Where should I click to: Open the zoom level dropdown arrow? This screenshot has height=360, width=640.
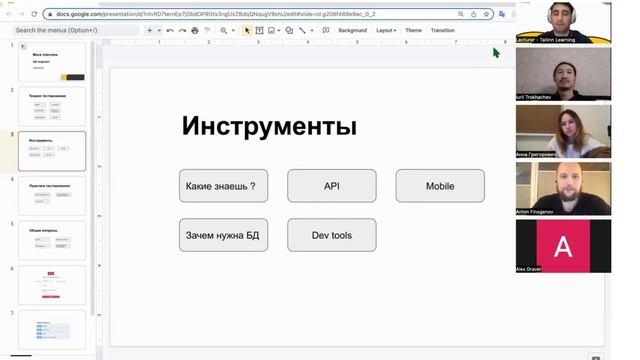[x=233, y=30]
